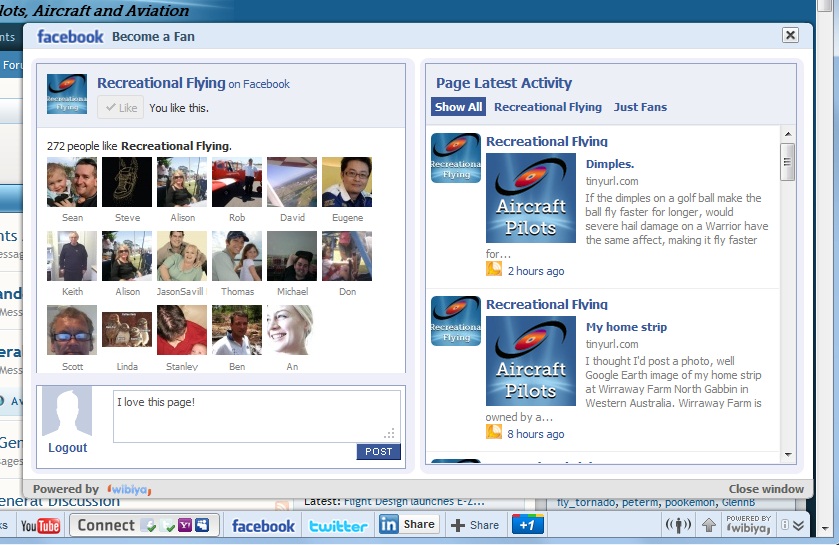Viewport: 839px width, 545px height.
Task: Click the Connect button in the bottom toolbar
Action: 145,525
